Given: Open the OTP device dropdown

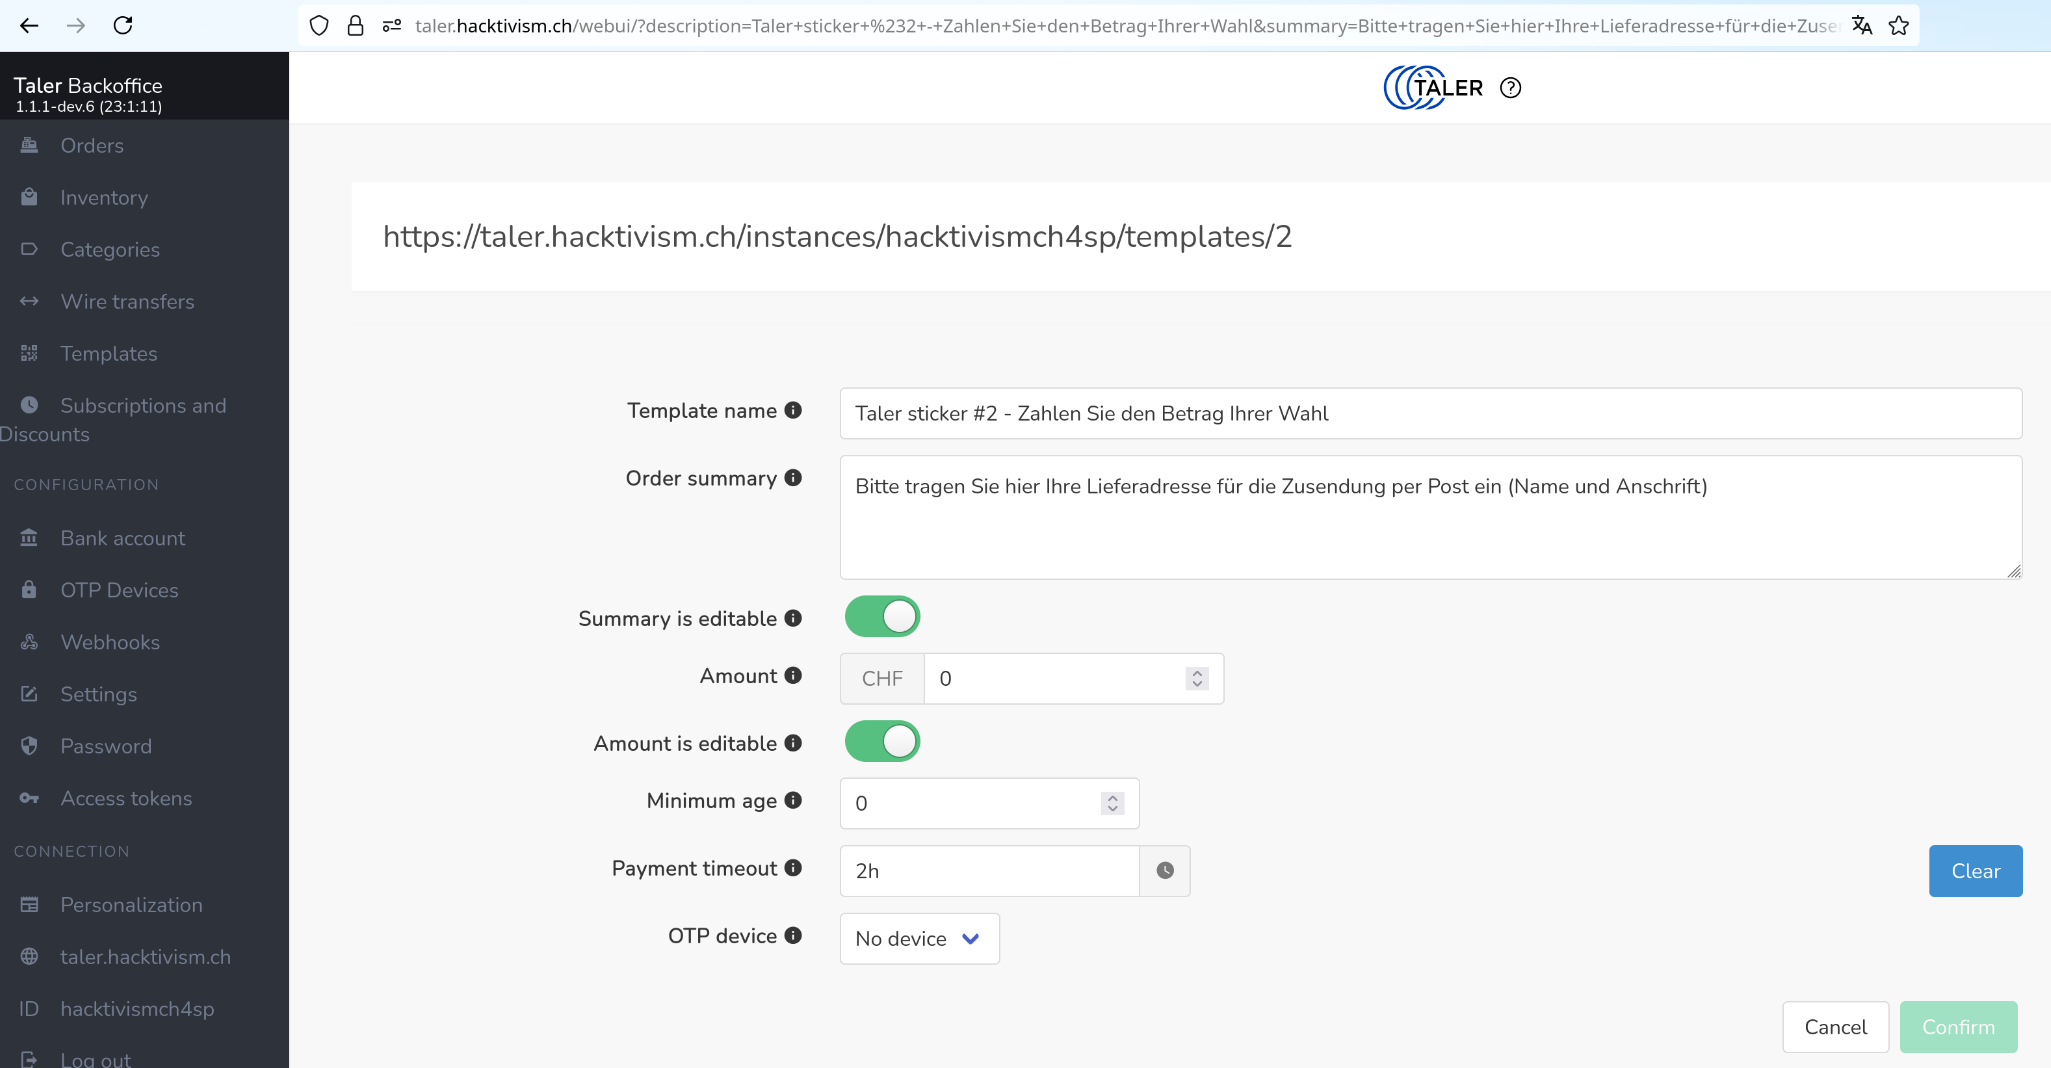Looking at the screenshot, I should tap(919, 938).
